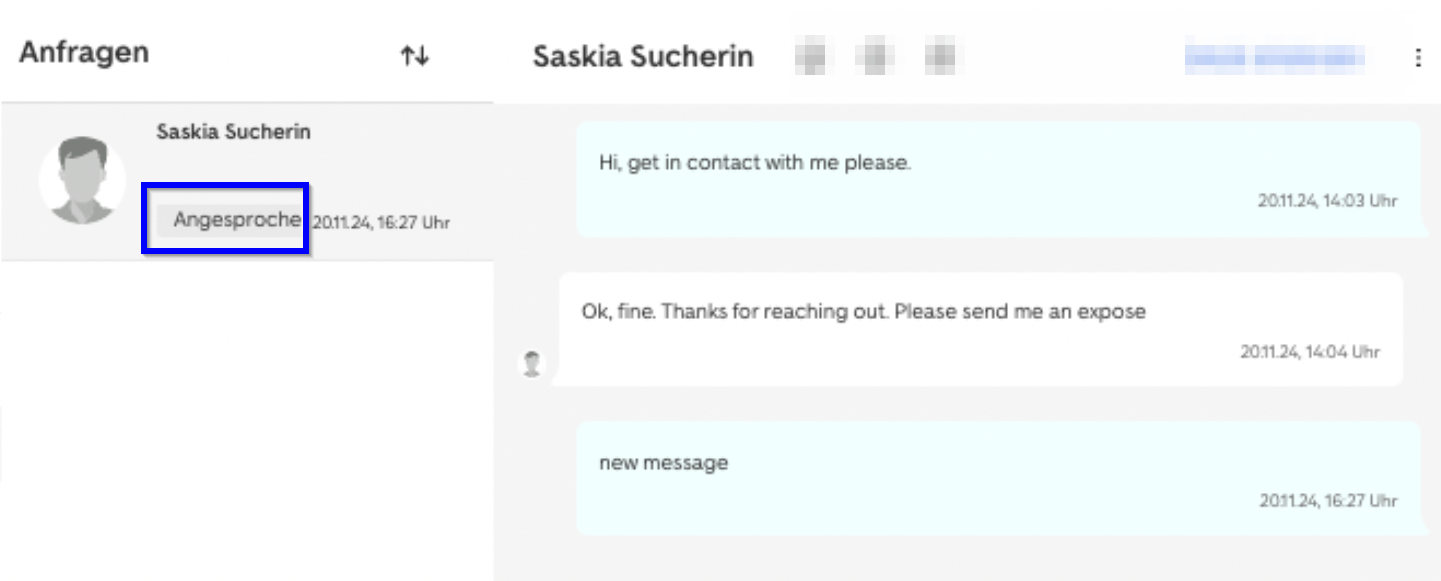This screenshot has height=581, width=1441.
Task: Select the 'new message' chat bubble
Action: (x=1000, y=478)
